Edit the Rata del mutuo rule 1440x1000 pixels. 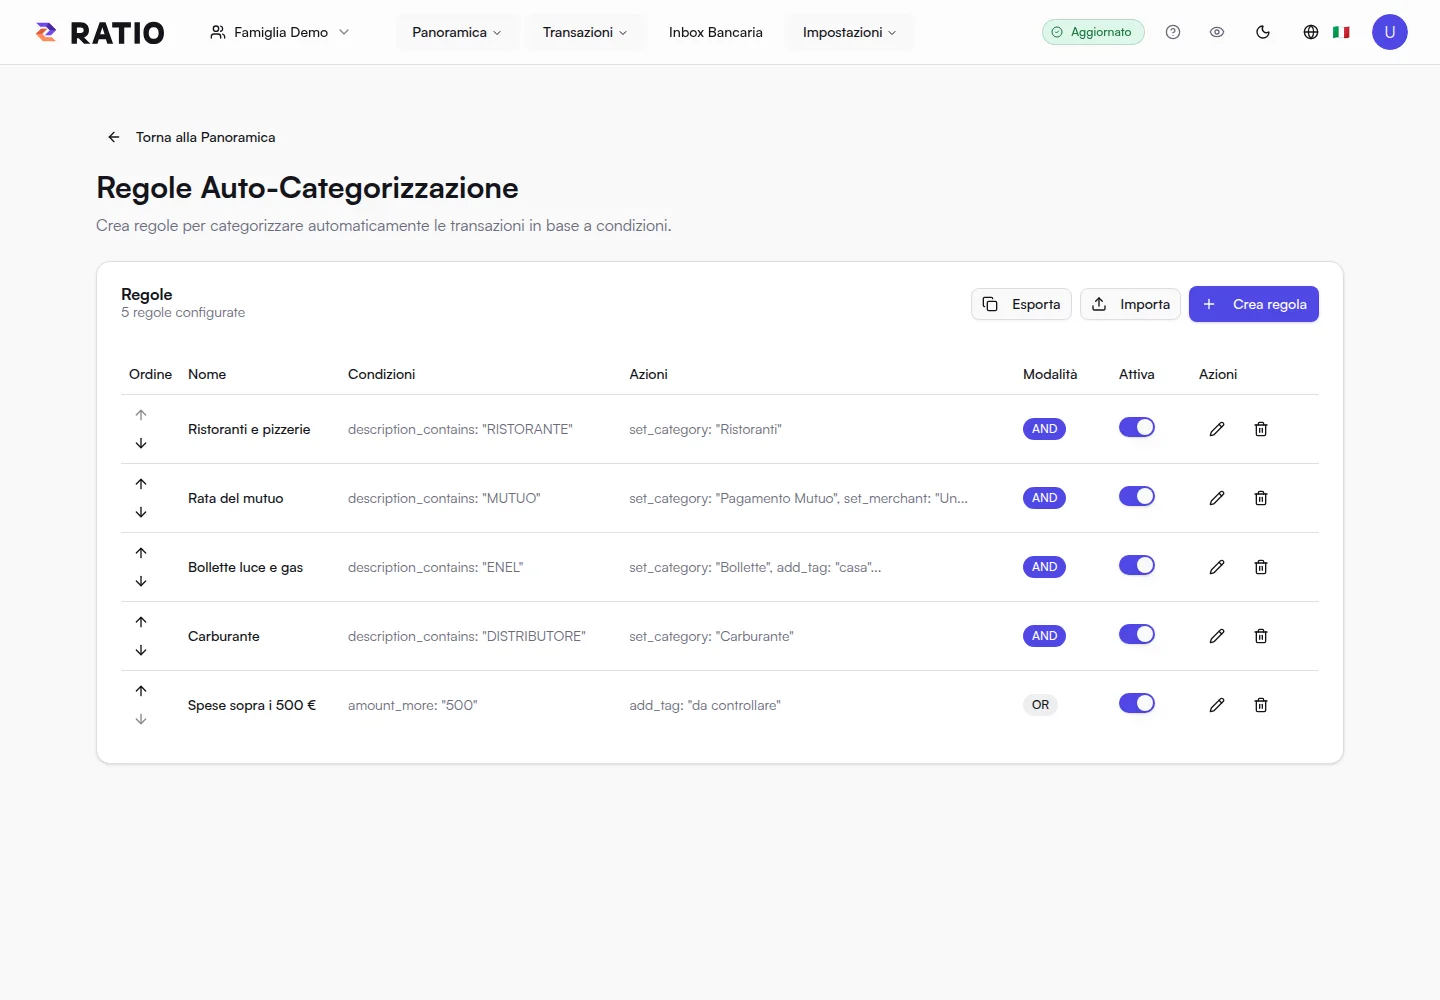pos(1217,498)
